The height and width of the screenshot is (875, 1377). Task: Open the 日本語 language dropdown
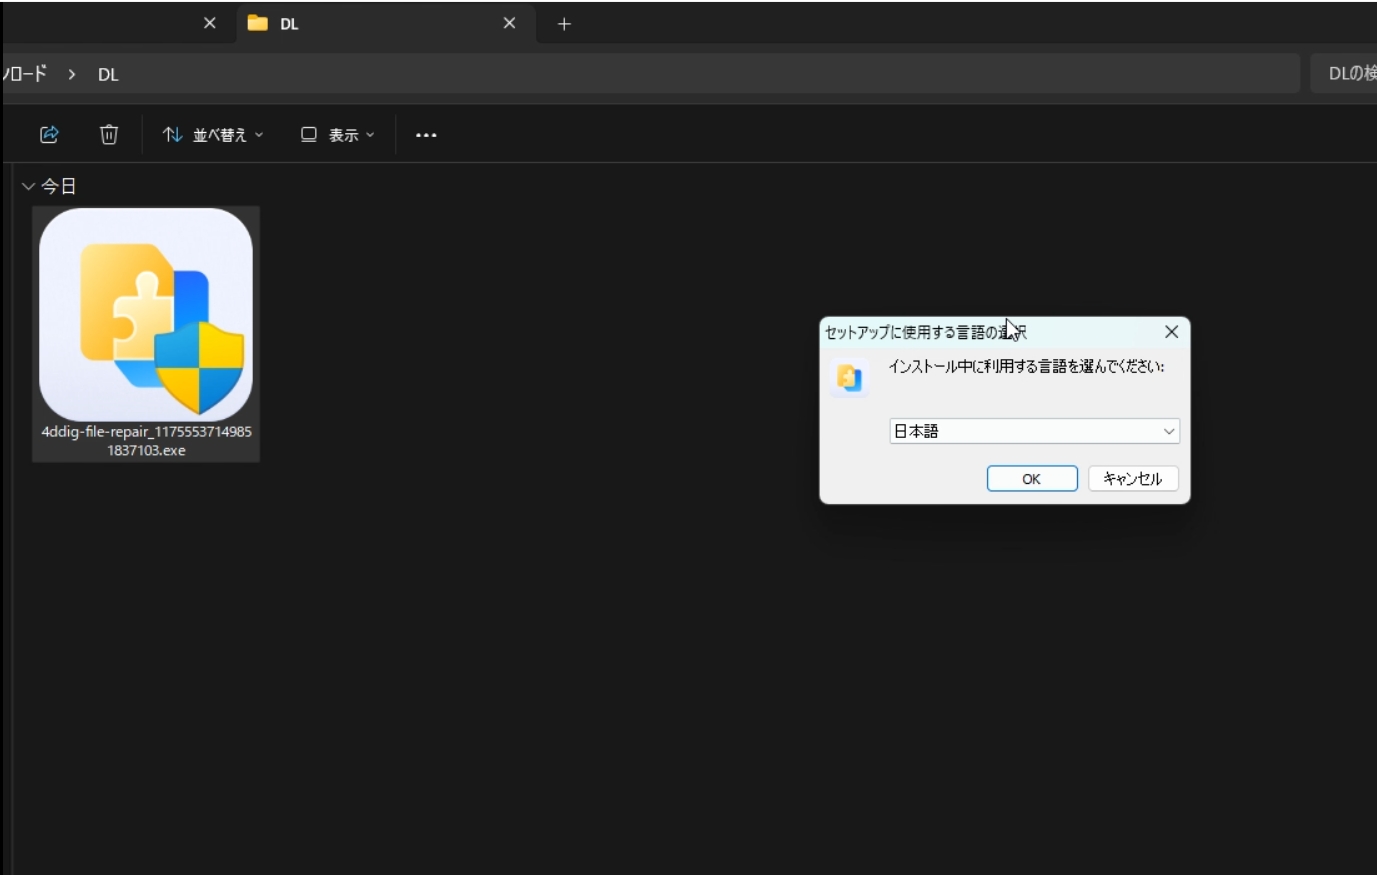[1034, 431]
